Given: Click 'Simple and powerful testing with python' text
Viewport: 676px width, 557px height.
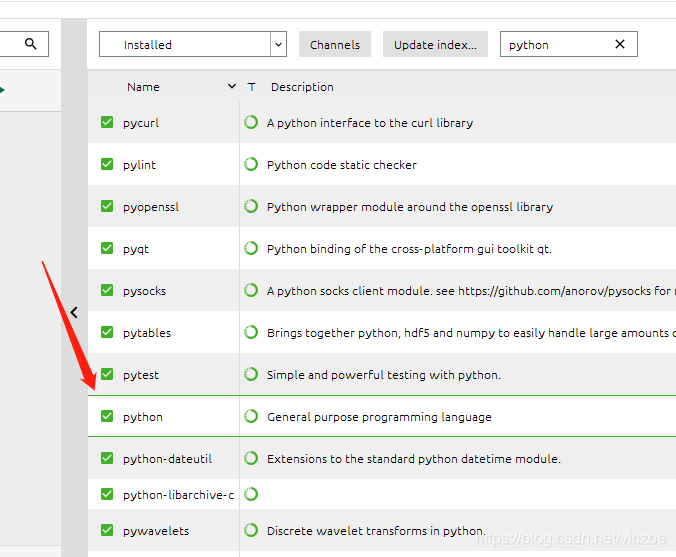Looking at the screenshot, I should (384, 375).
